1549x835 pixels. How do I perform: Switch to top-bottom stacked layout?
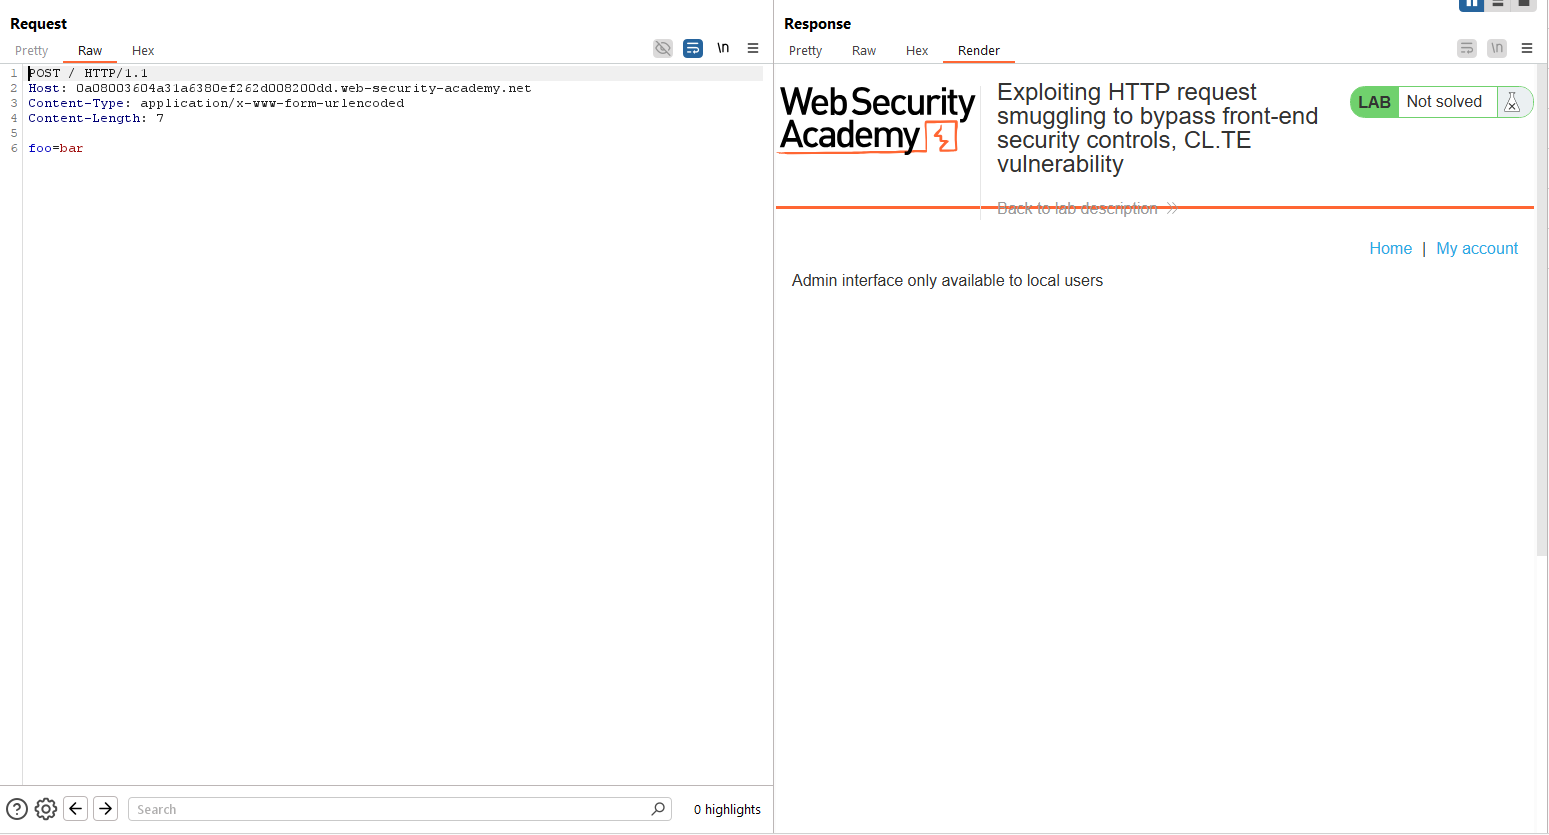tap(1498, 4)
